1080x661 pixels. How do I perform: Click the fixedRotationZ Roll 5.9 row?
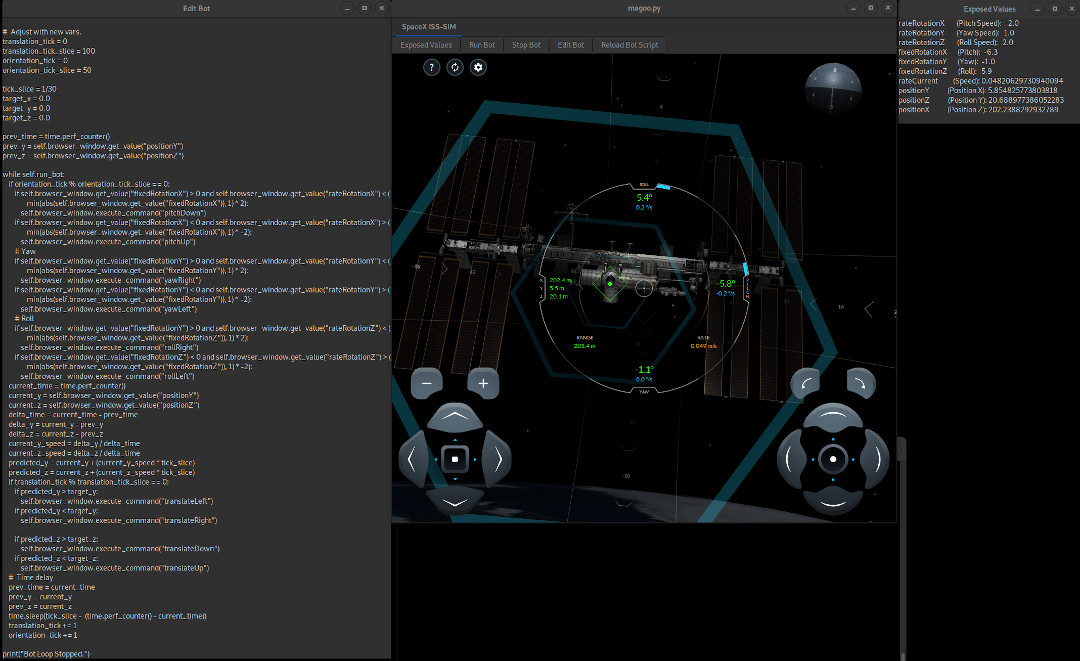click(946, 72)
